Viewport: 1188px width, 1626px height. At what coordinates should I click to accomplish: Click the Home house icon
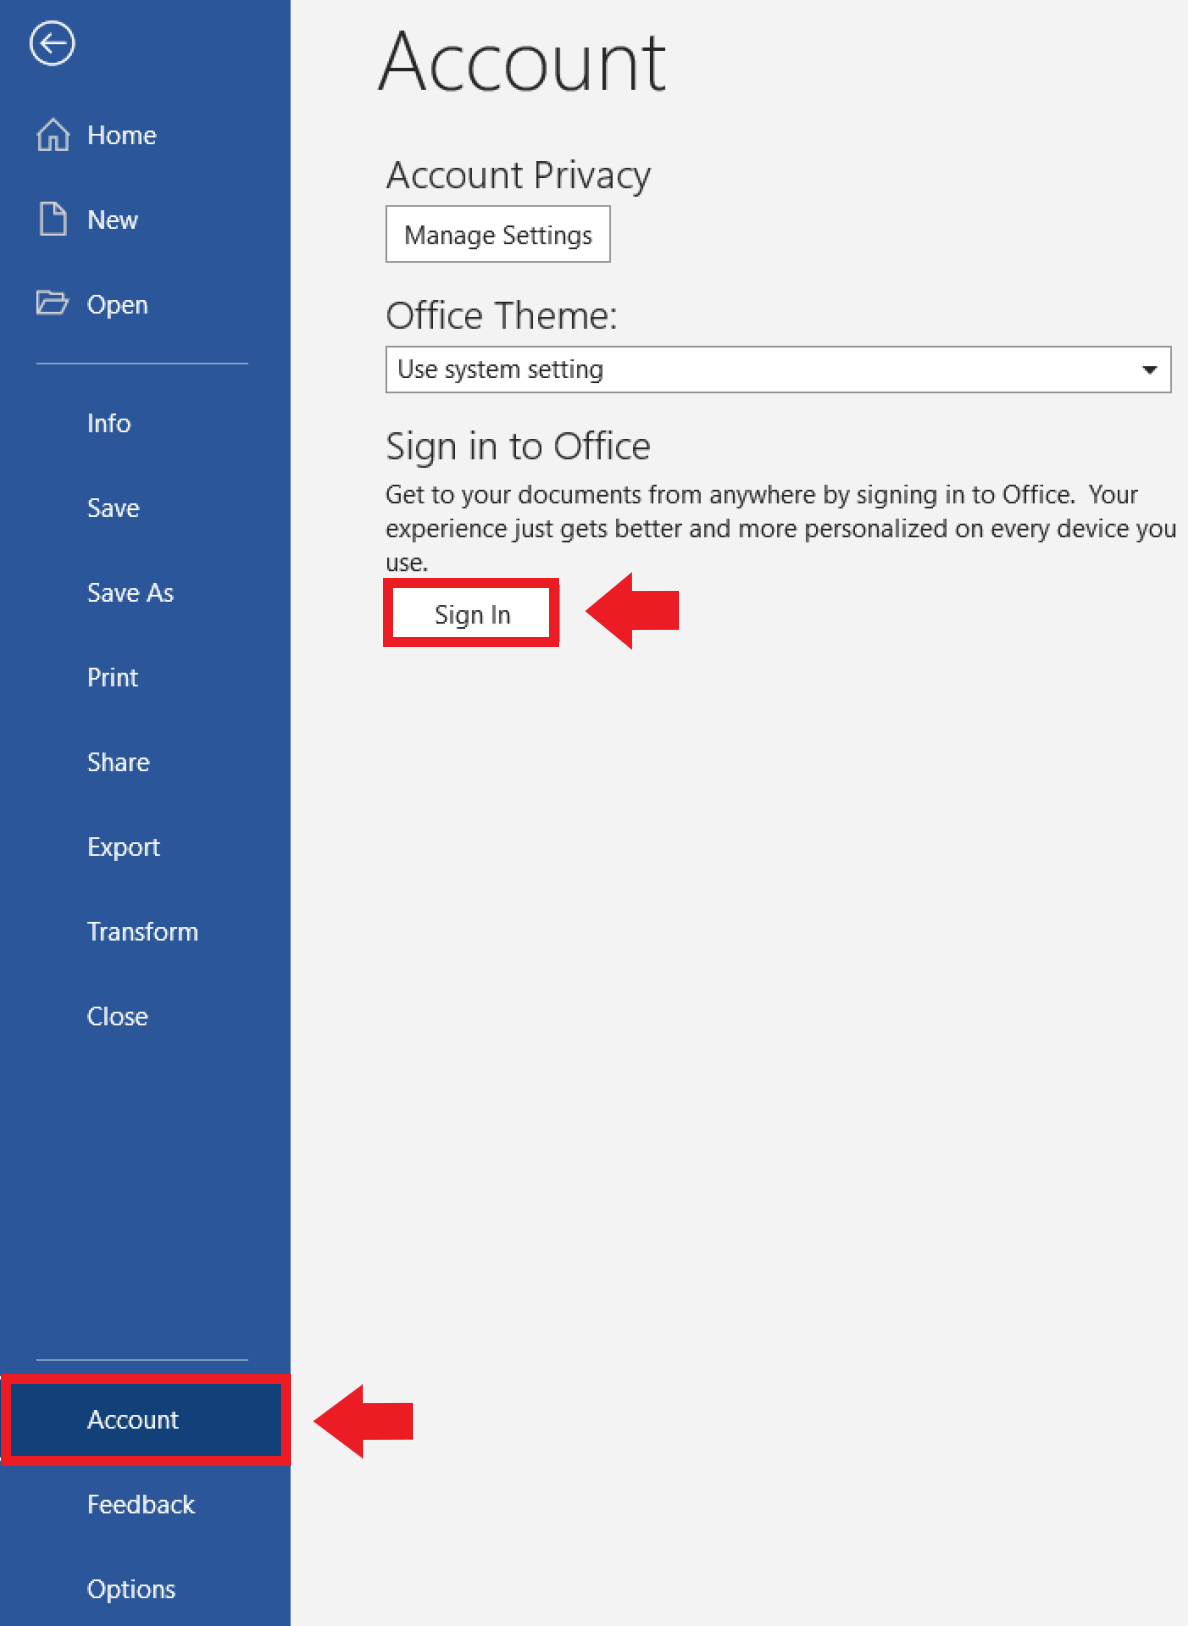(53, 135)
